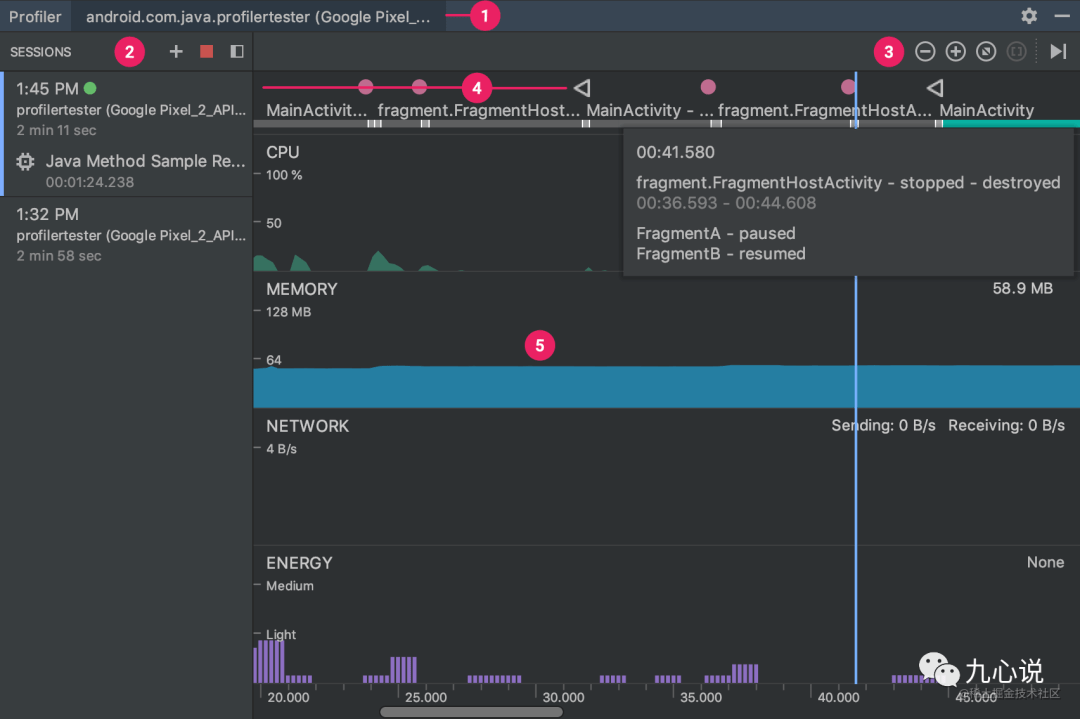Click the 'fragment.FragmentHostA...' activity label

click(824, 110)
